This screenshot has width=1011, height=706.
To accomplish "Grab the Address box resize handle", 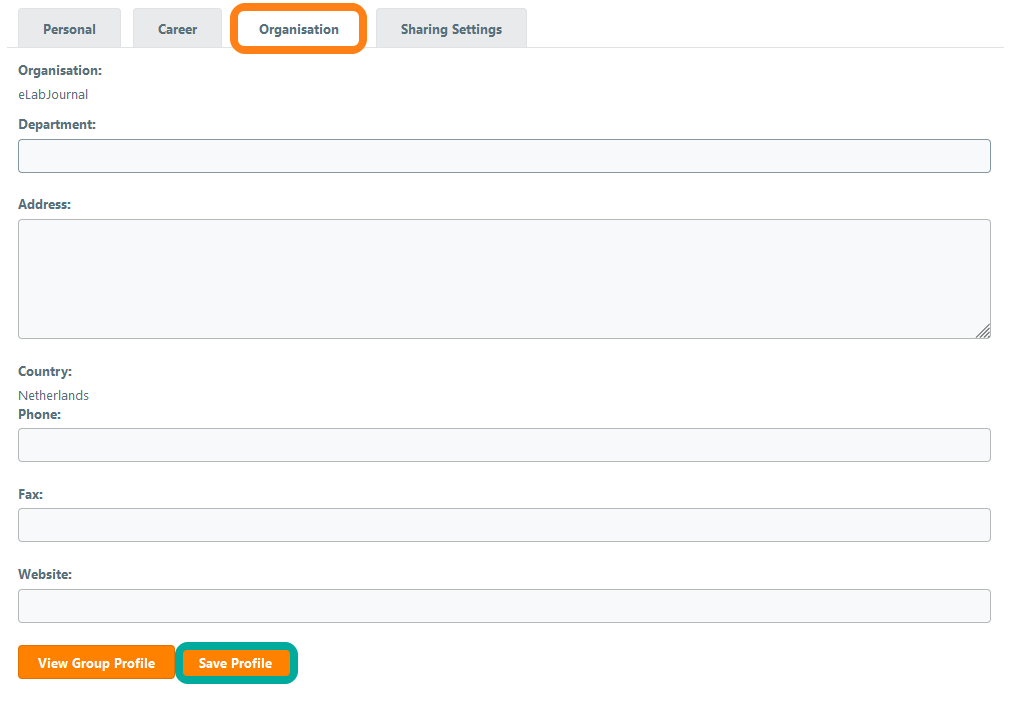I will [983, 331].
